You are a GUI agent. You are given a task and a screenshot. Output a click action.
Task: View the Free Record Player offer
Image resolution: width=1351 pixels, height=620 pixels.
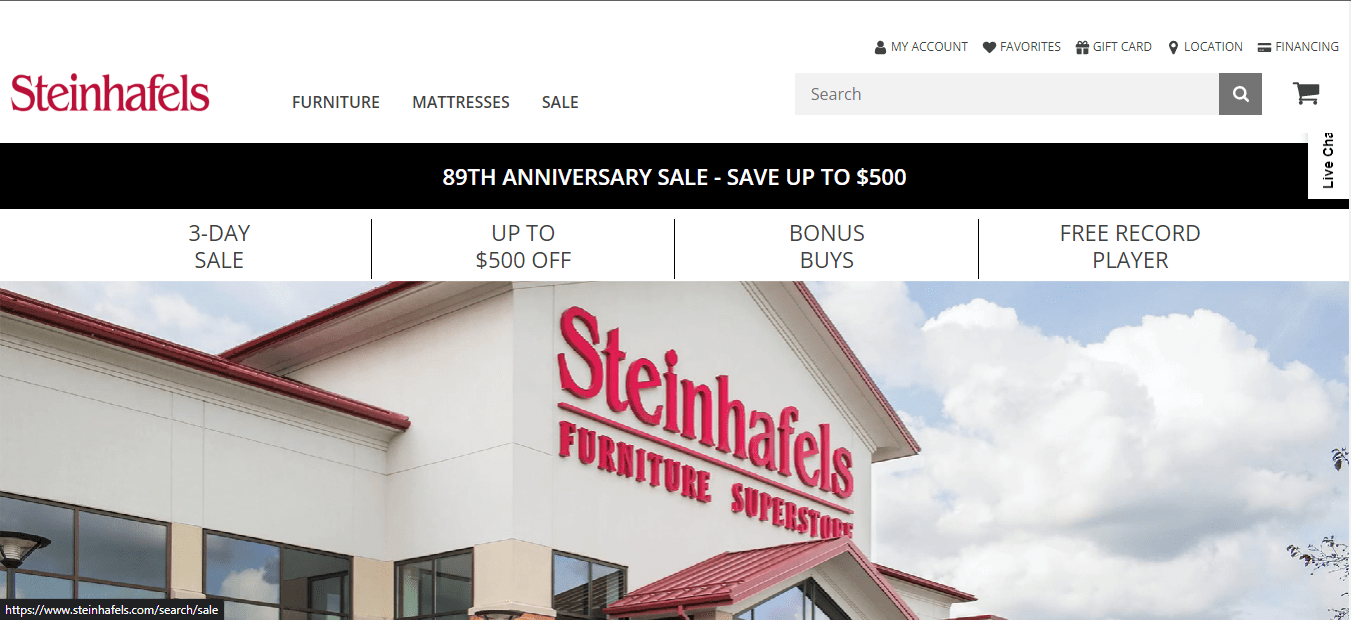pyautogui.click(x=1130, y=246)
